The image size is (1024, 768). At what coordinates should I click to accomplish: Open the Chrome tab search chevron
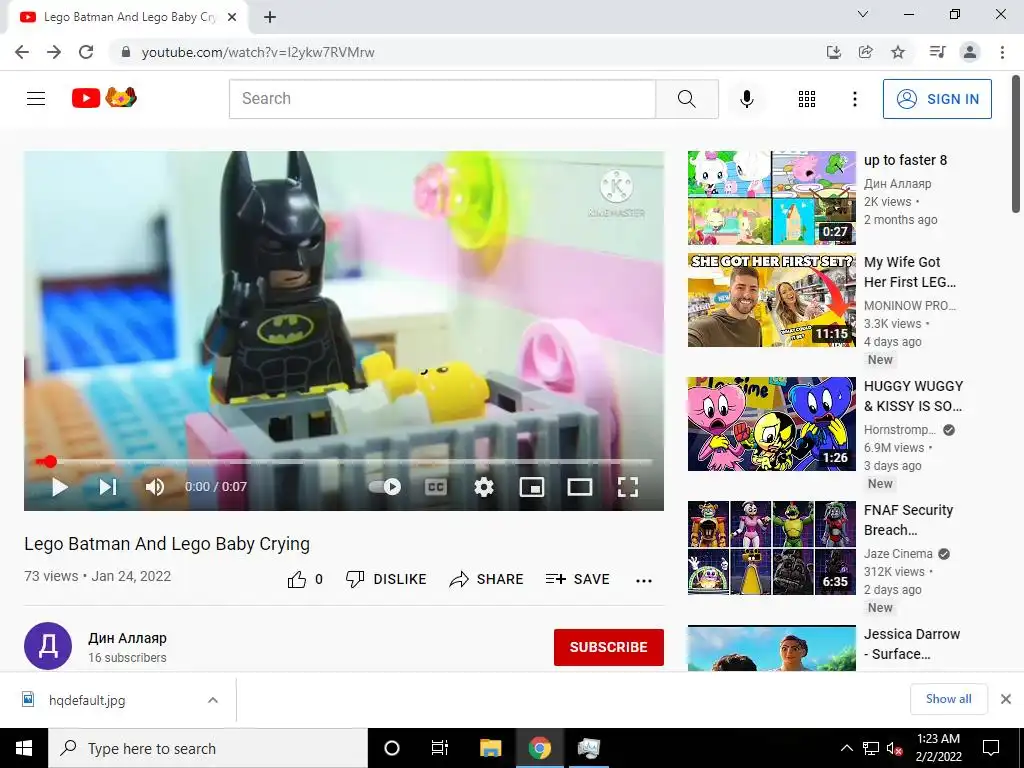863,14
